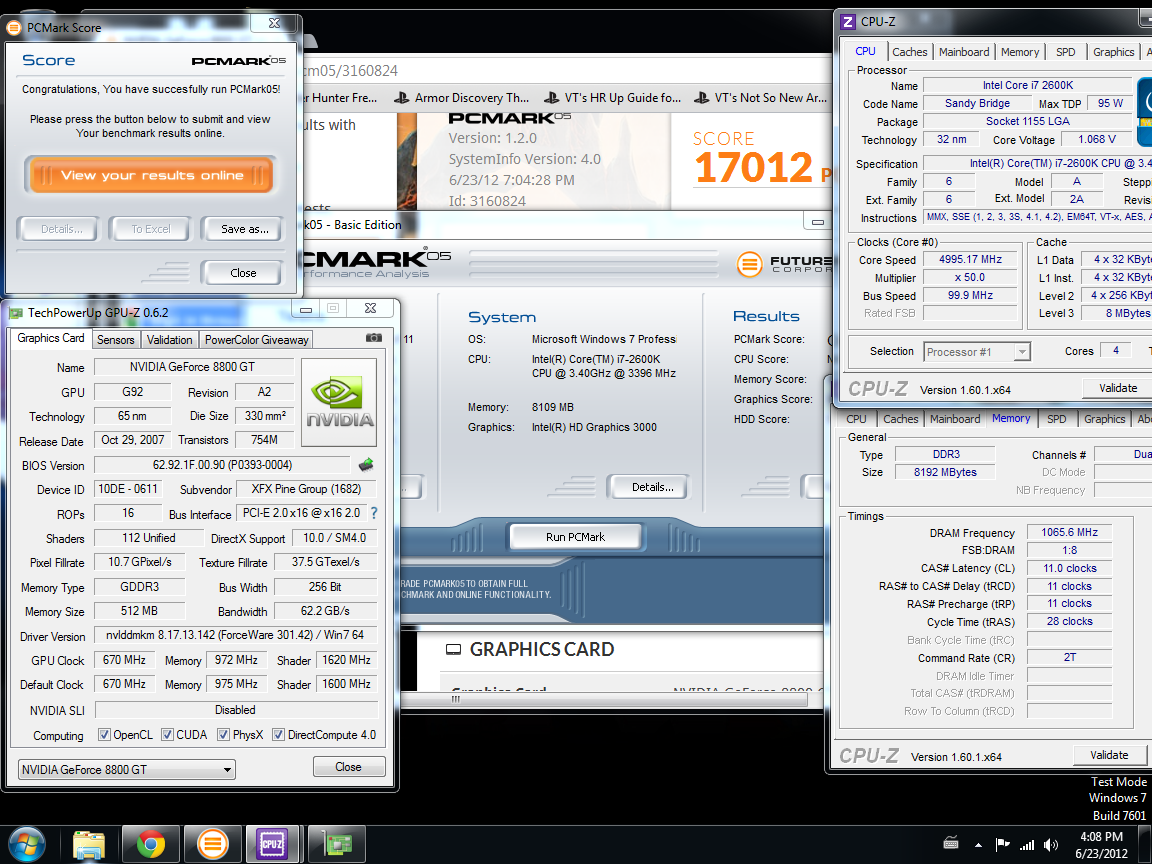This screenshot has width=1152, height=864.
Task: Switch to PCMark05 taskbar icon
Action: tap(212, 844)
